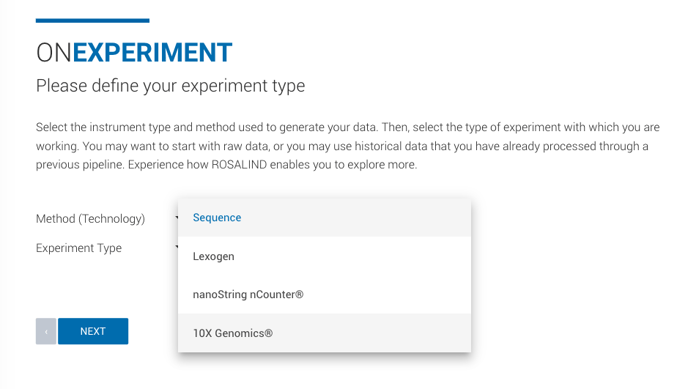Click the arrow icon next to Method (Technology)
The width and height of the screenshot is (688, 389).
click(x=176, y=217)
